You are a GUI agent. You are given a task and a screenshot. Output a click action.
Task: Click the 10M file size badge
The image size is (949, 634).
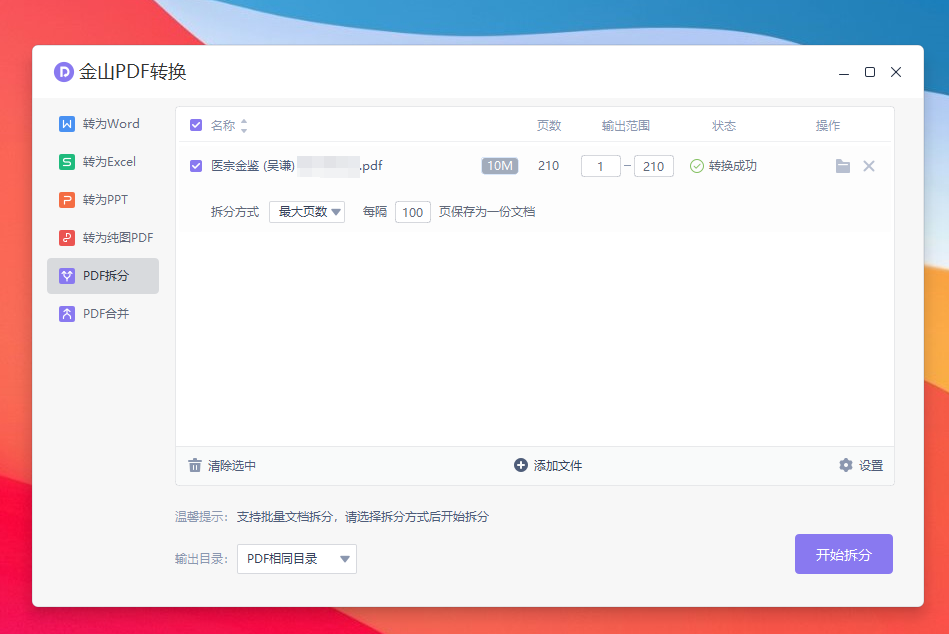500,166
